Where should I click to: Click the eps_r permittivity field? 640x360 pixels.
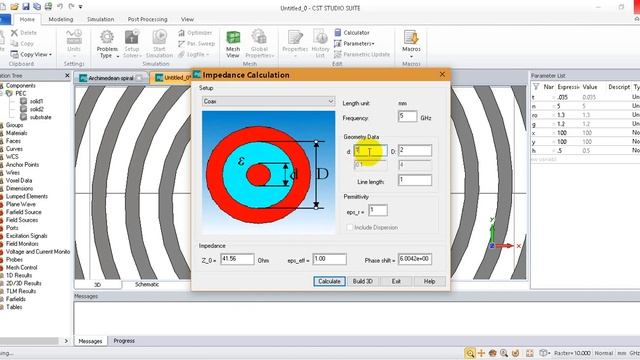tap(378, 211)
